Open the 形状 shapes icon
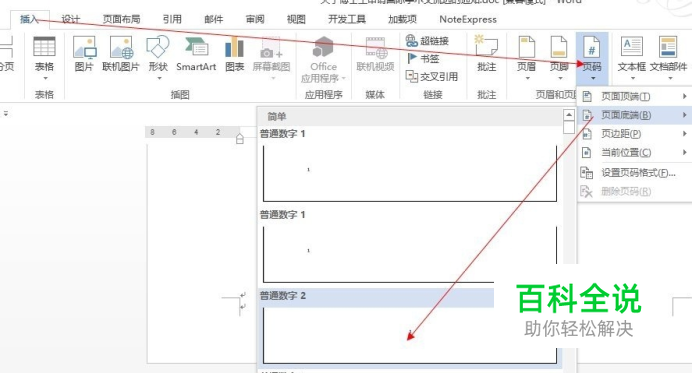 [x=158, y=47]
